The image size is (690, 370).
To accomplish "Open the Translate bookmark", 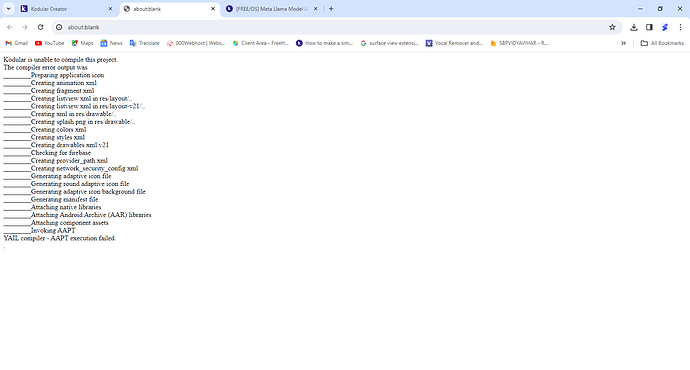I will (144, 43).
